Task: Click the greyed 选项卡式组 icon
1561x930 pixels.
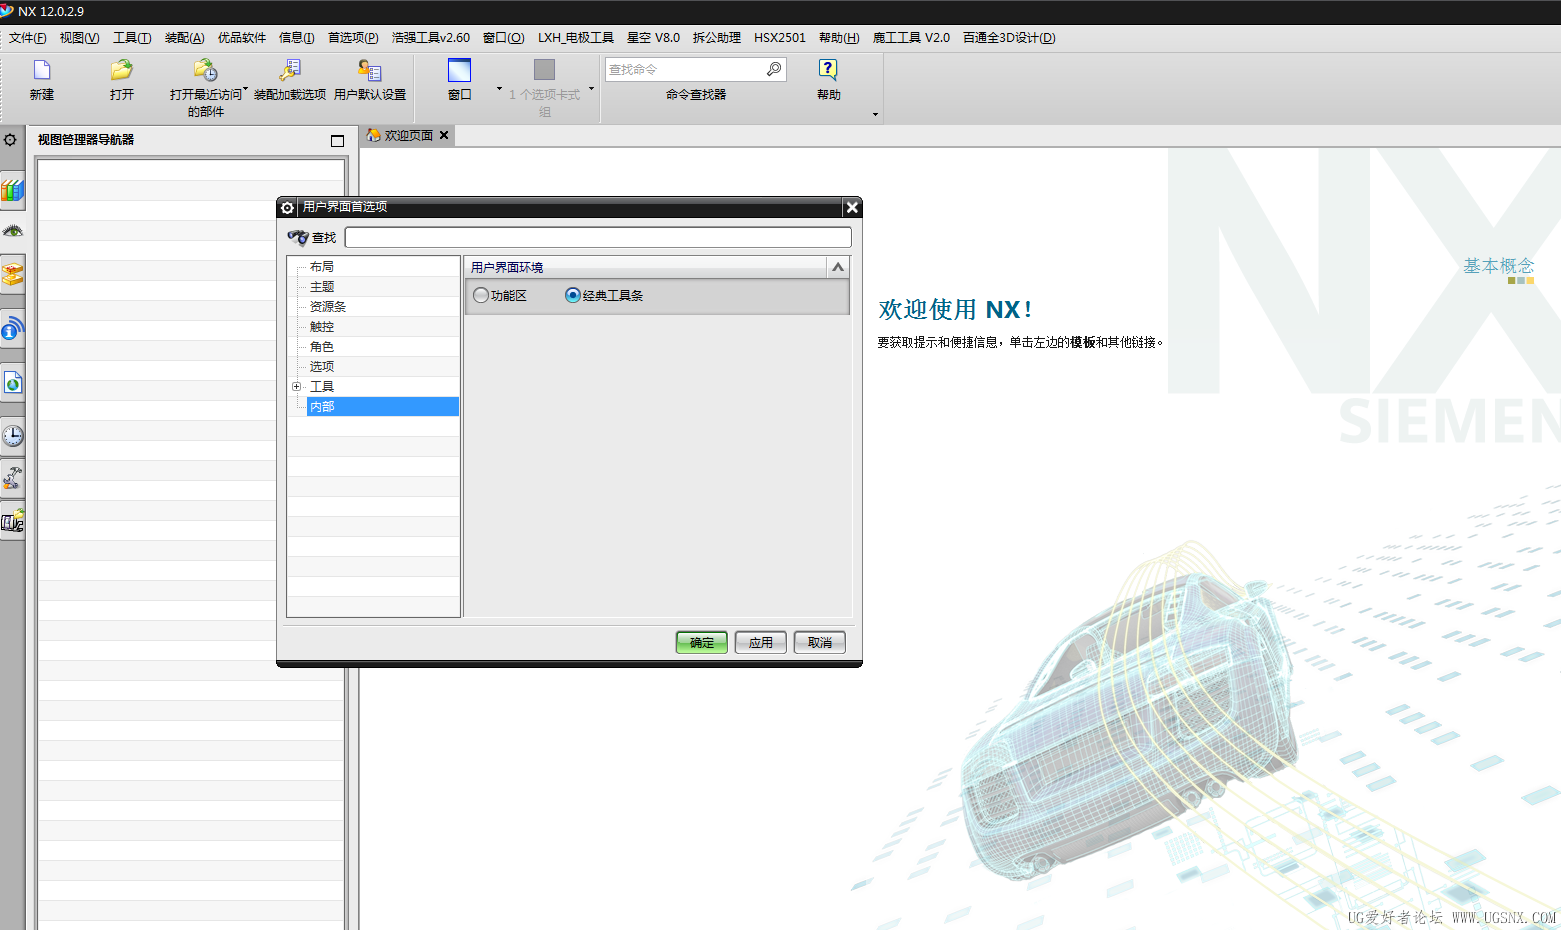Action: 544,70
